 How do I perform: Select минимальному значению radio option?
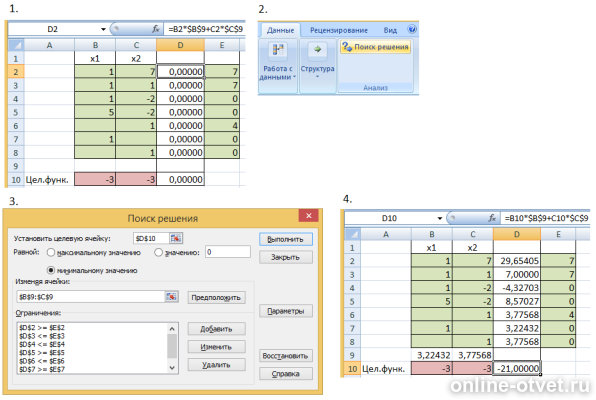pos(51,270)
